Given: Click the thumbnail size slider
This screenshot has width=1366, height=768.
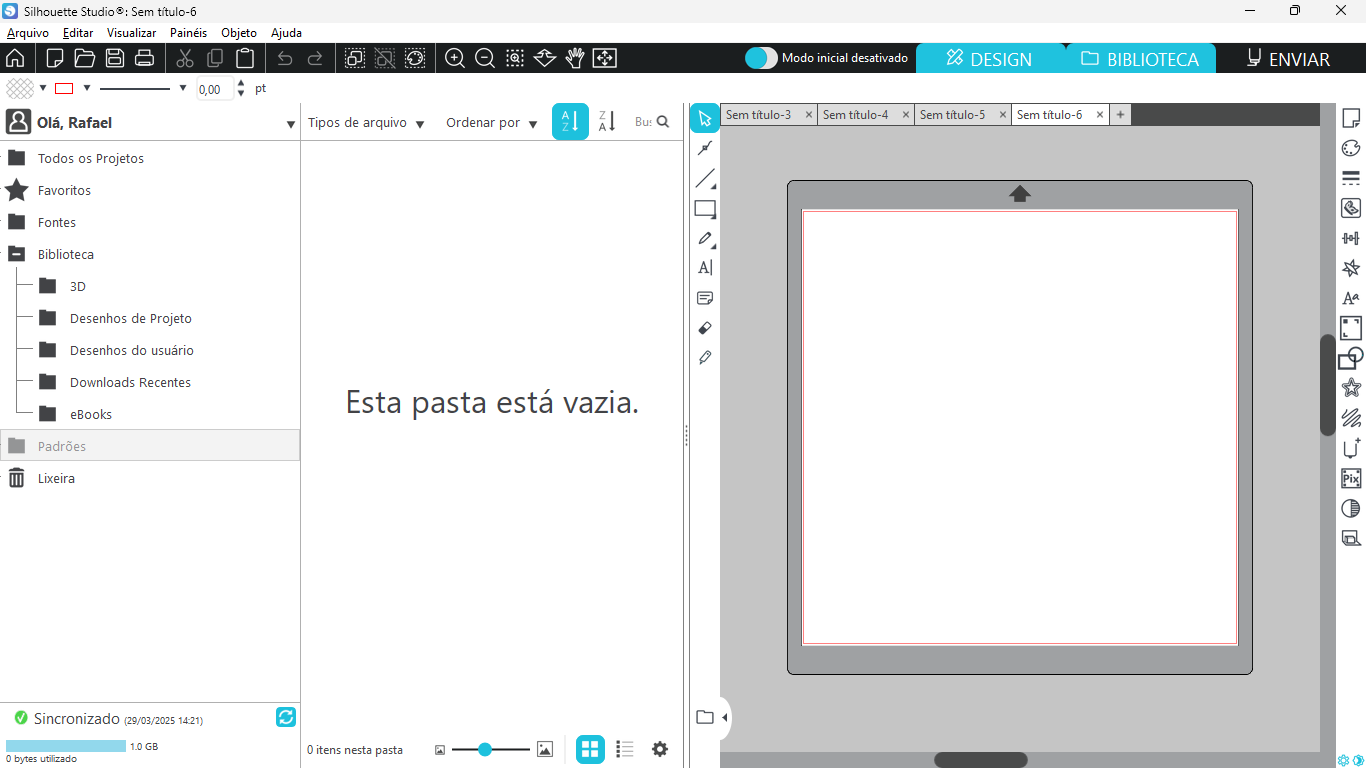Looking at the screenshot, I should [486, 749].
